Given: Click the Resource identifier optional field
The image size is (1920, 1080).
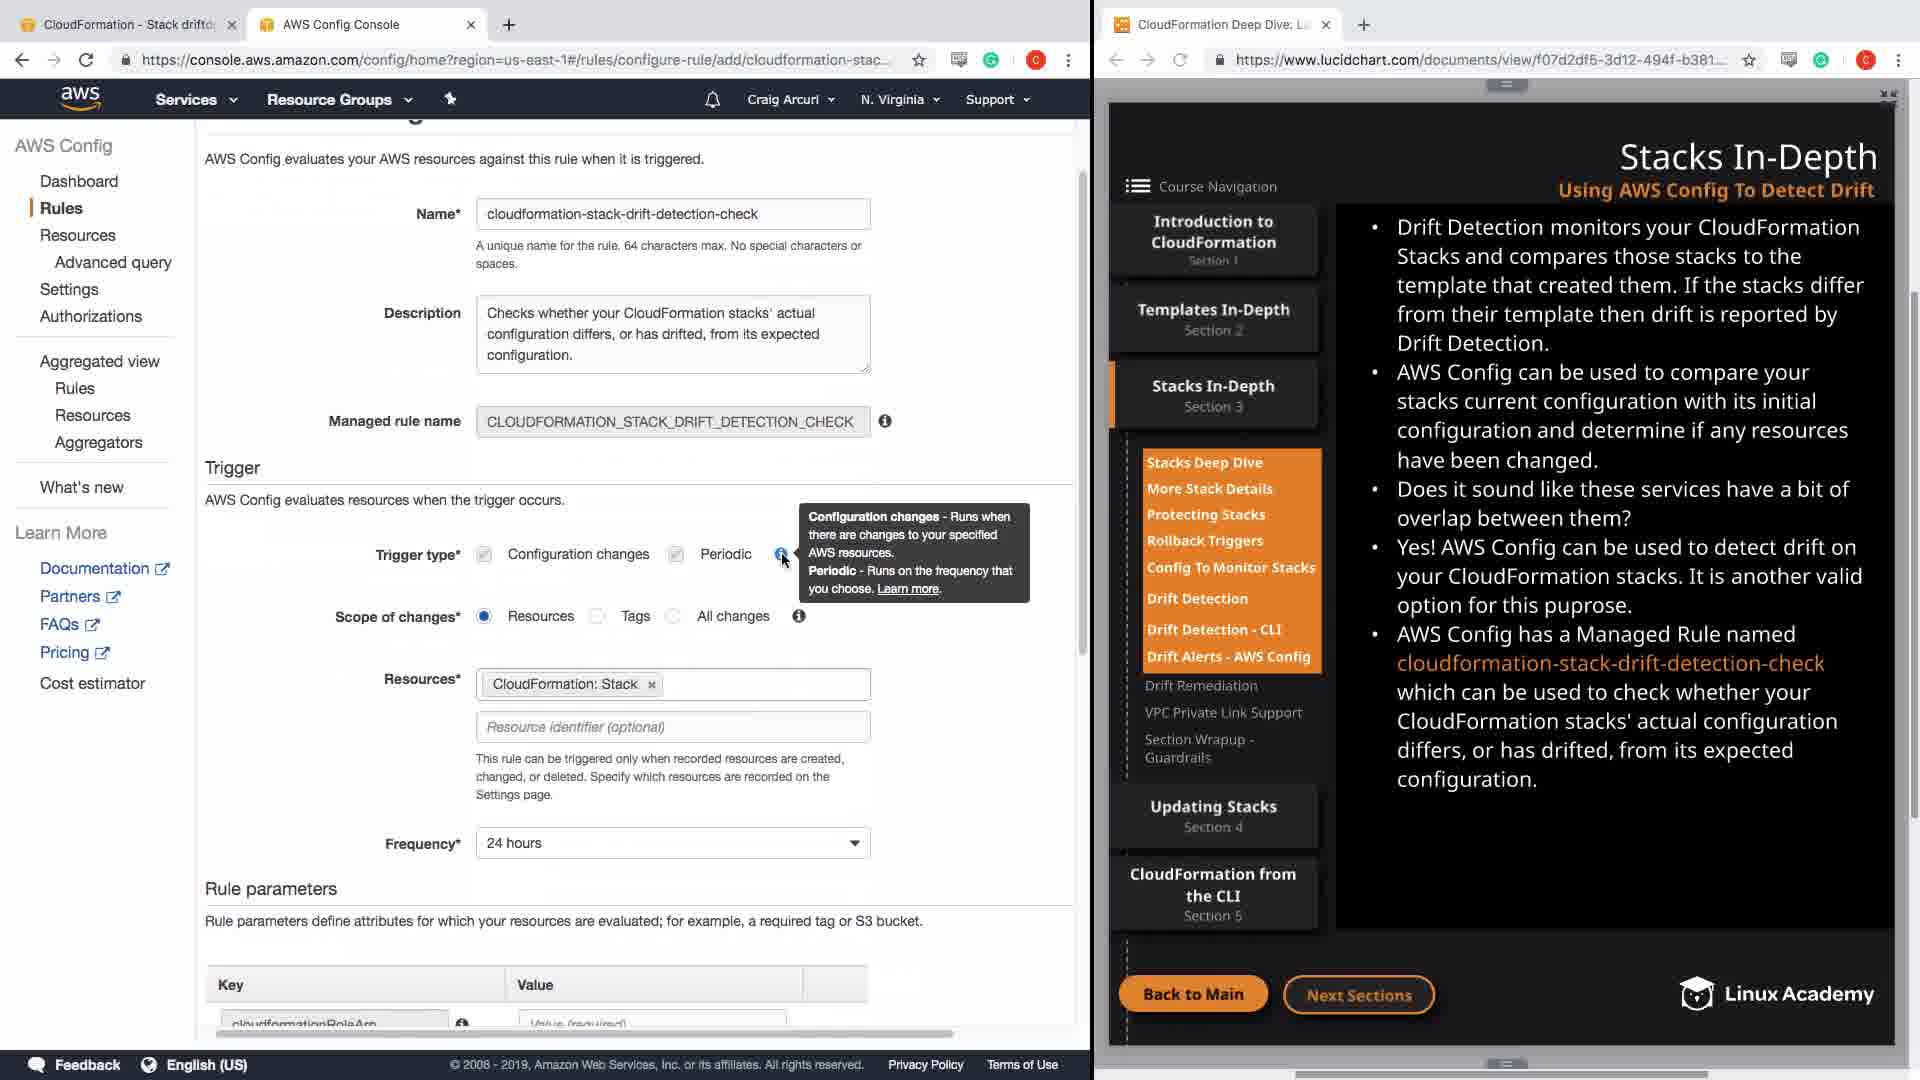Looking at the screenshot, I should point(672,727).
